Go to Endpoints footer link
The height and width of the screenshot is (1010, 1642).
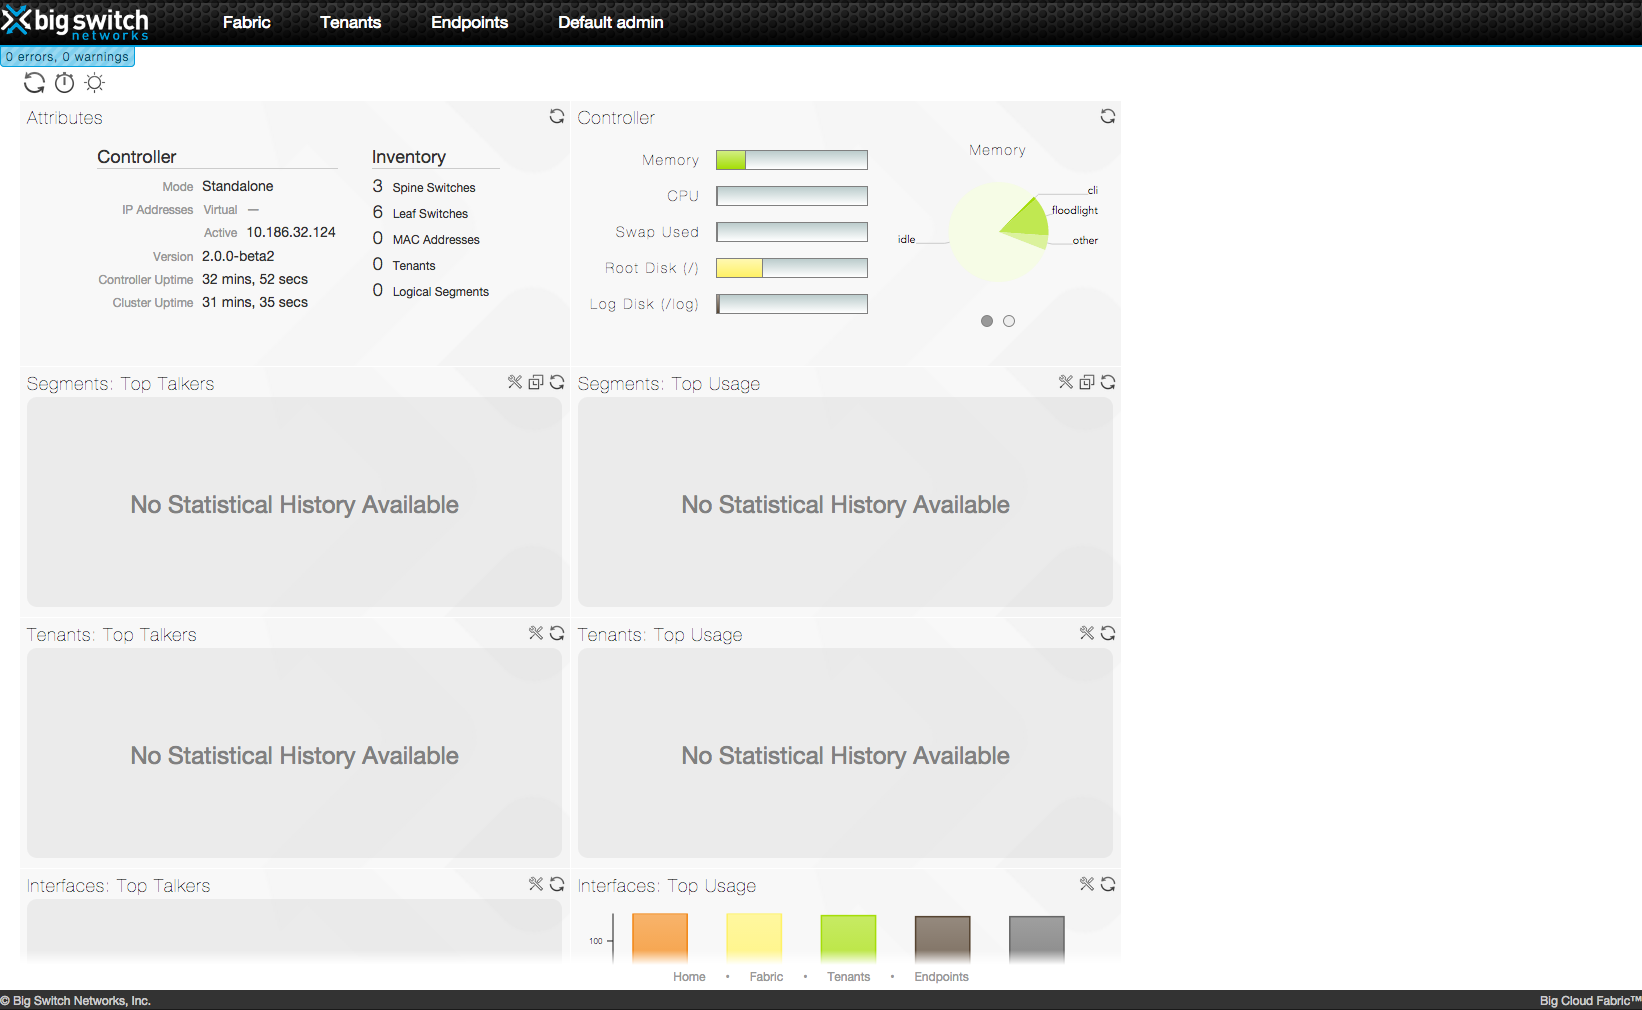[x=942, y=977]
